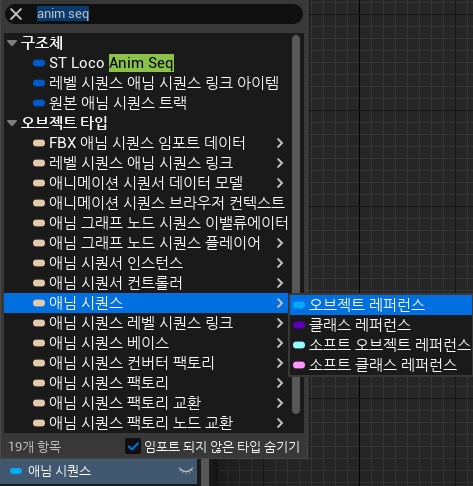This screenshot has width=473, height=486.
Task: Choose 오브젝트 레퍼런스 in submenu
Action: pos(381,305)
